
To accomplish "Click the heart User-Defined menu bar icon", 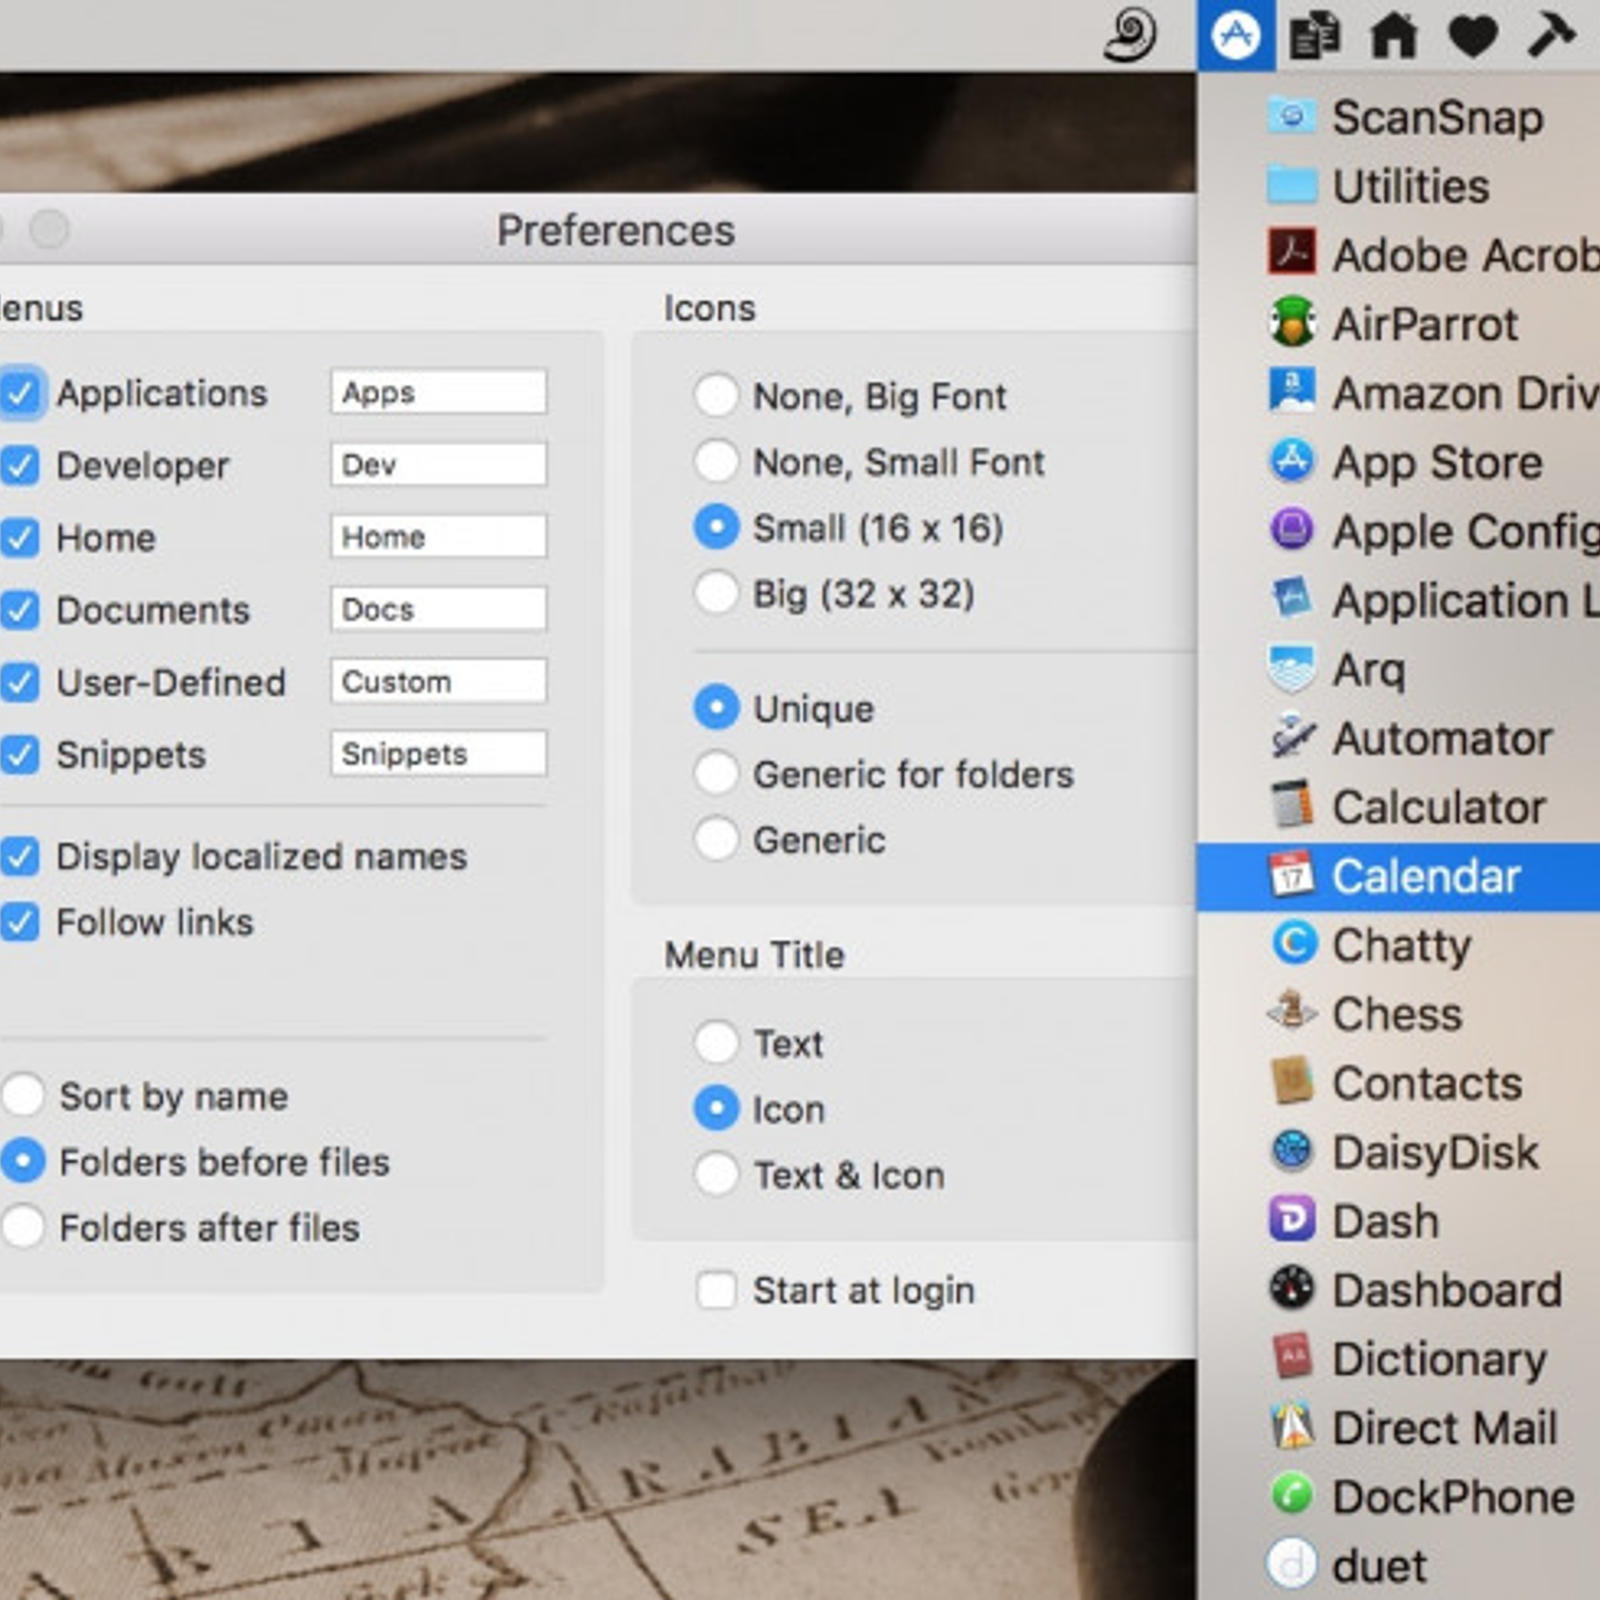I will pyautogui.click(x=1472, y=36).
